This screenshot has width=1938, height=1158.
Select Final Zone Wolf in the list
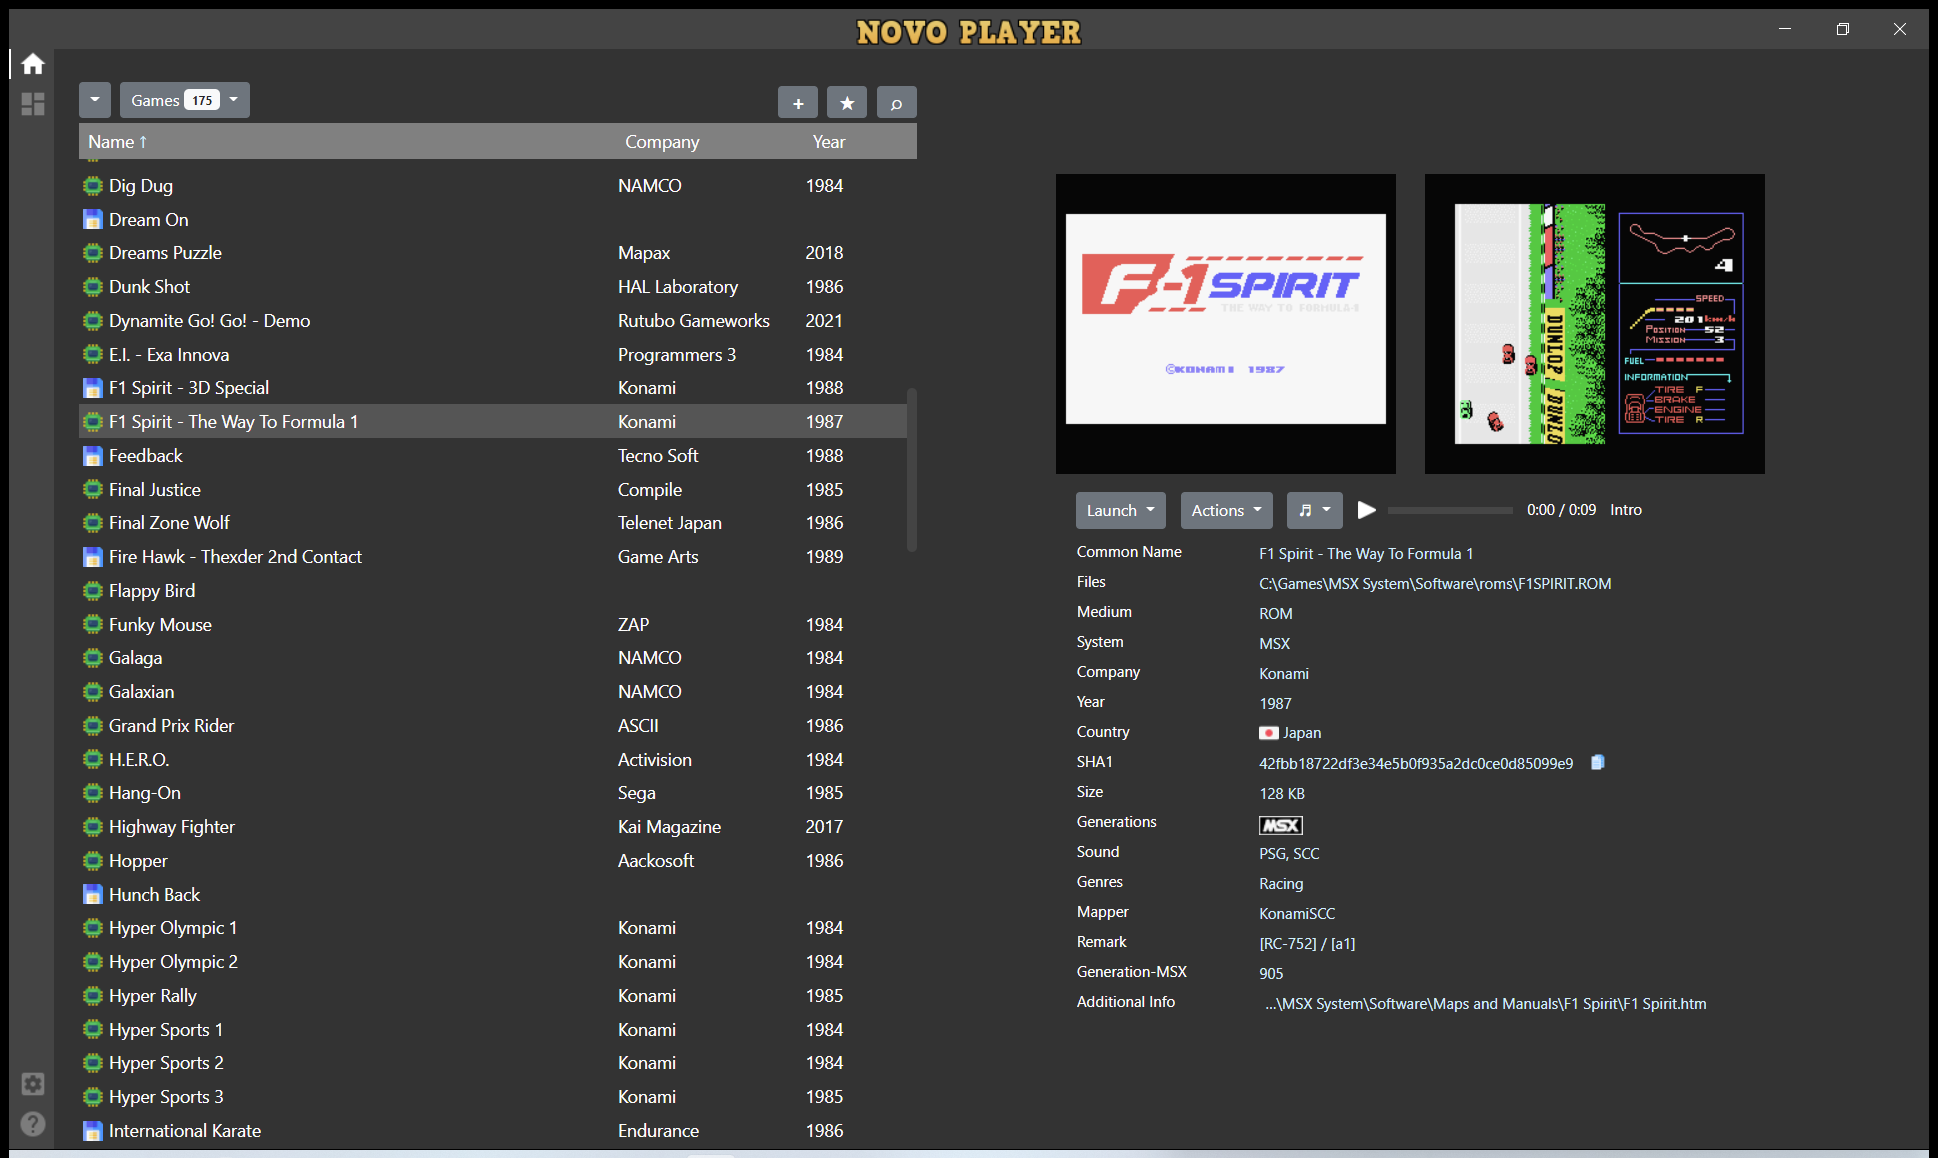pyautogui.click(x=493, y=523)
